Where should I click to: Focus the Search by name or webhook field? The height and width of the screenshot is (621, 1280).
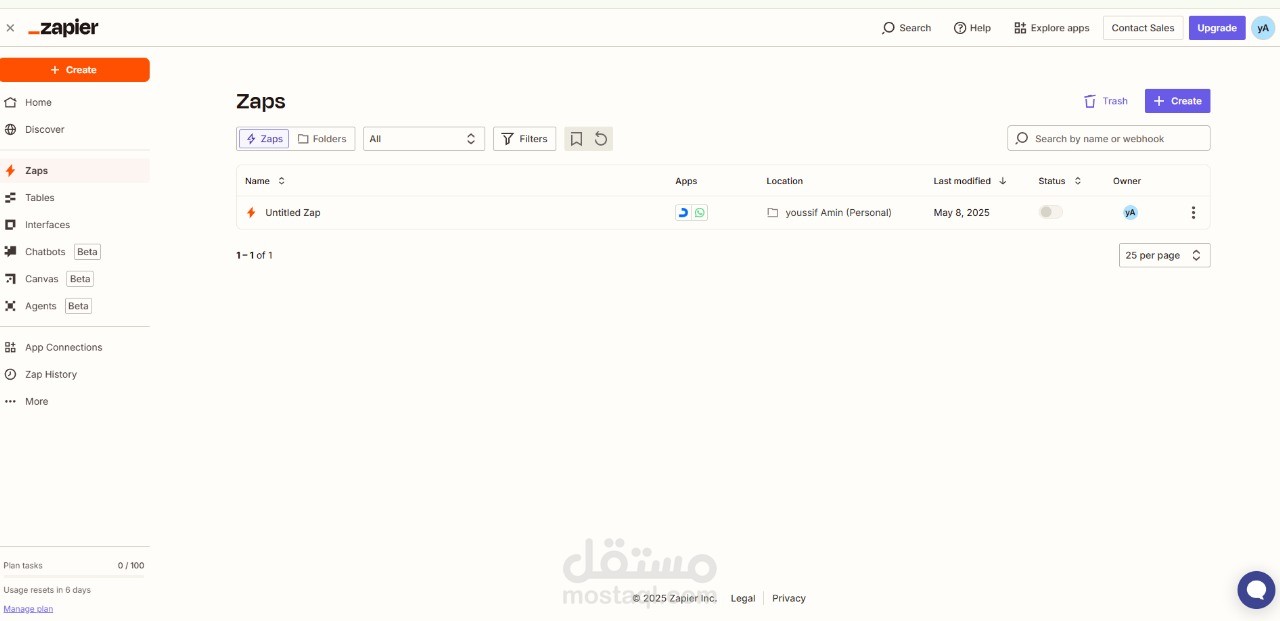tap(1109, 138)
